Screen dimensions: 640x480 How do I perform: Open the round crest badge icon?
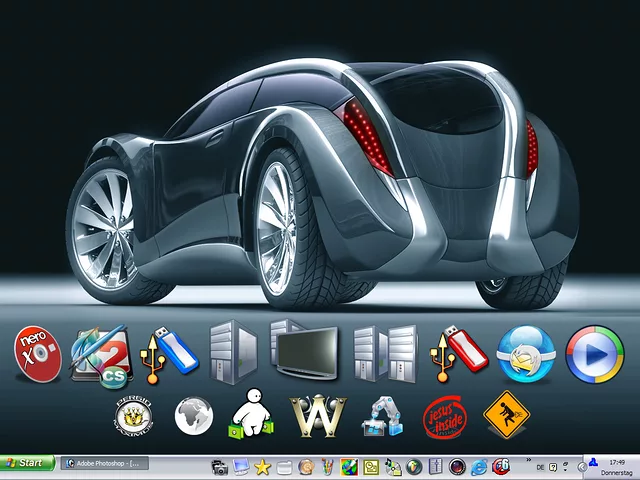pyautogui.click(x=133, y=416)
